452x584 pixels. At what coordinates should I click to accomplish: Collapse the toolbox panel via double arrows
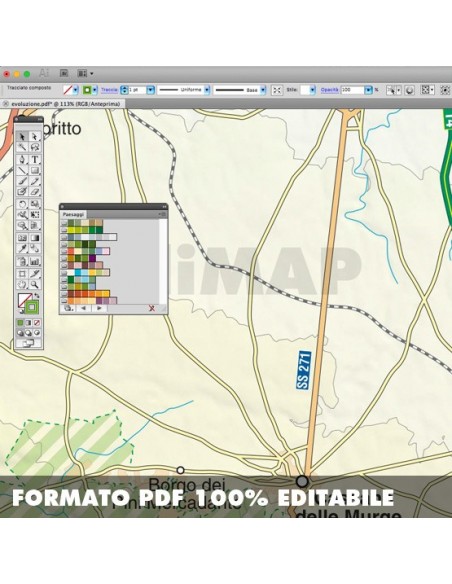coord(39,119)
